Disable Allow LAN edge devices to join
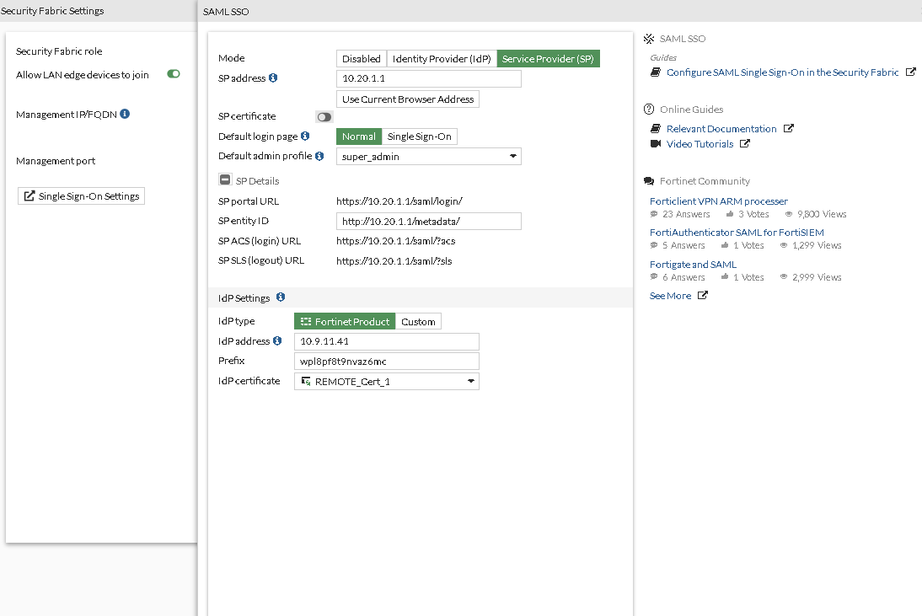Screen dimensions: 922x616 pos(174,74)
